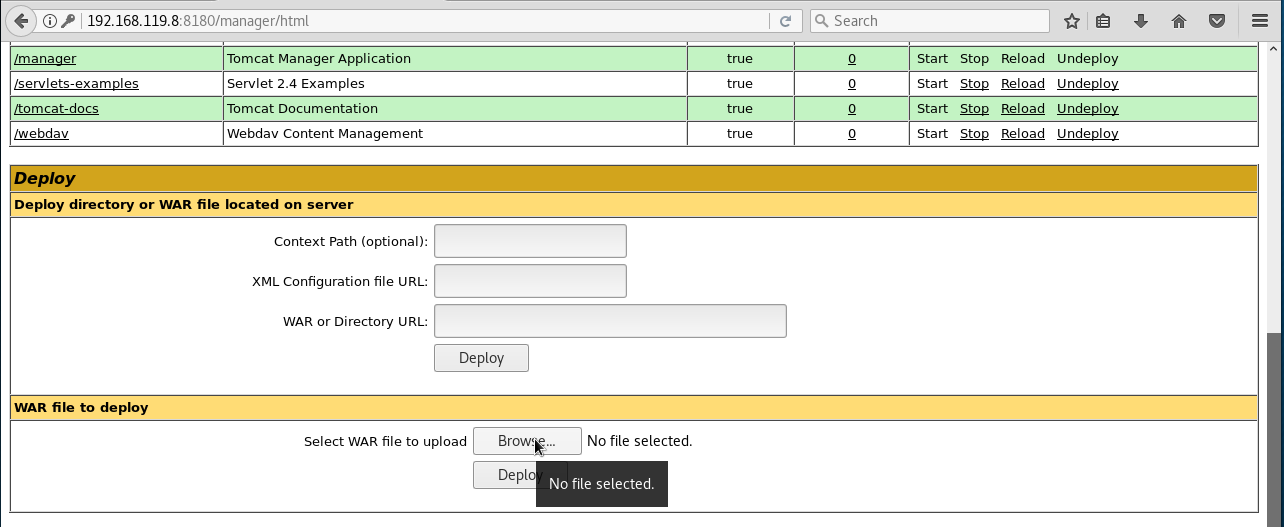1284x527 pixels.
Task: Click the saved password key icon
Action: [x=67, y=21]
